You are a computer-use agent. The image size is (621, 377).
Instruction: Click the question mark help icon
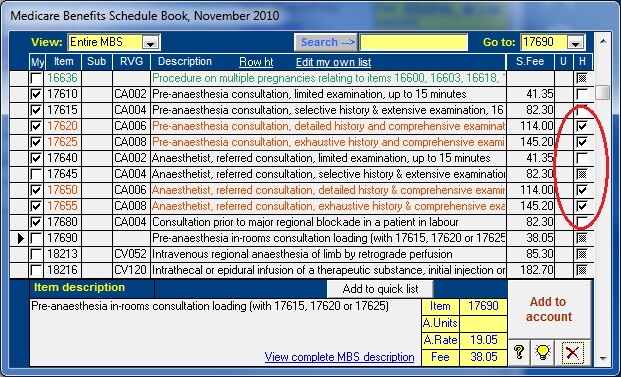pos(518,352)
